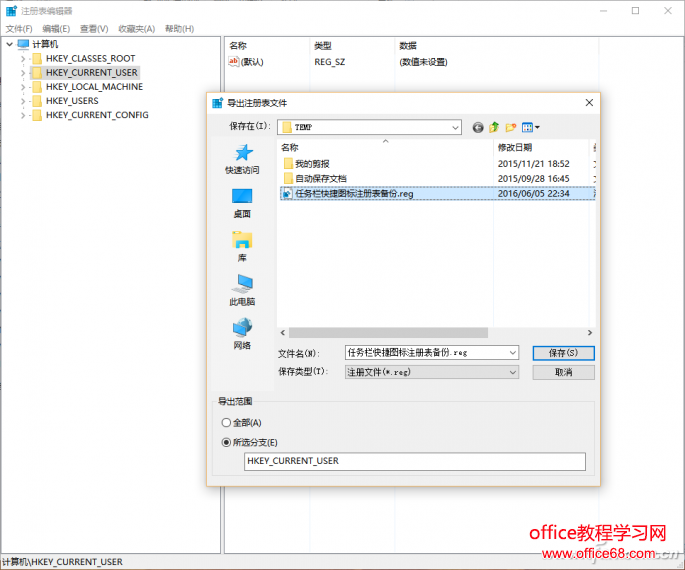Select HKEY_CURRENT_CONFIG in the registry tree
The width and height of the screenshot is (685, 570).
(x=97, y=115)
